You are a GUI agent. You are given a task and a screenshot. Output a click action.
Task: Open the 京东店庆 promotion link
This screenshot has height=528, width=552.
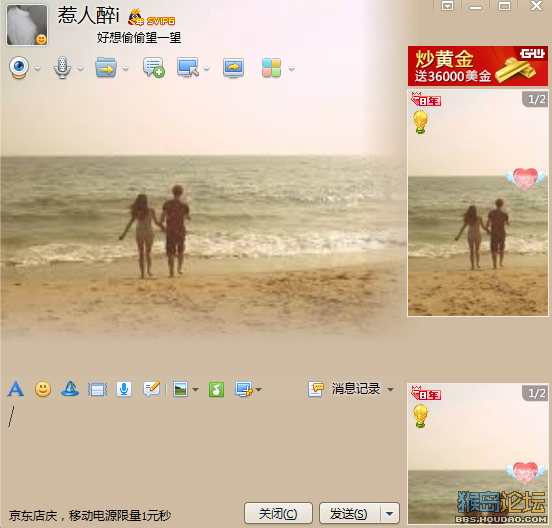(90, 516)
